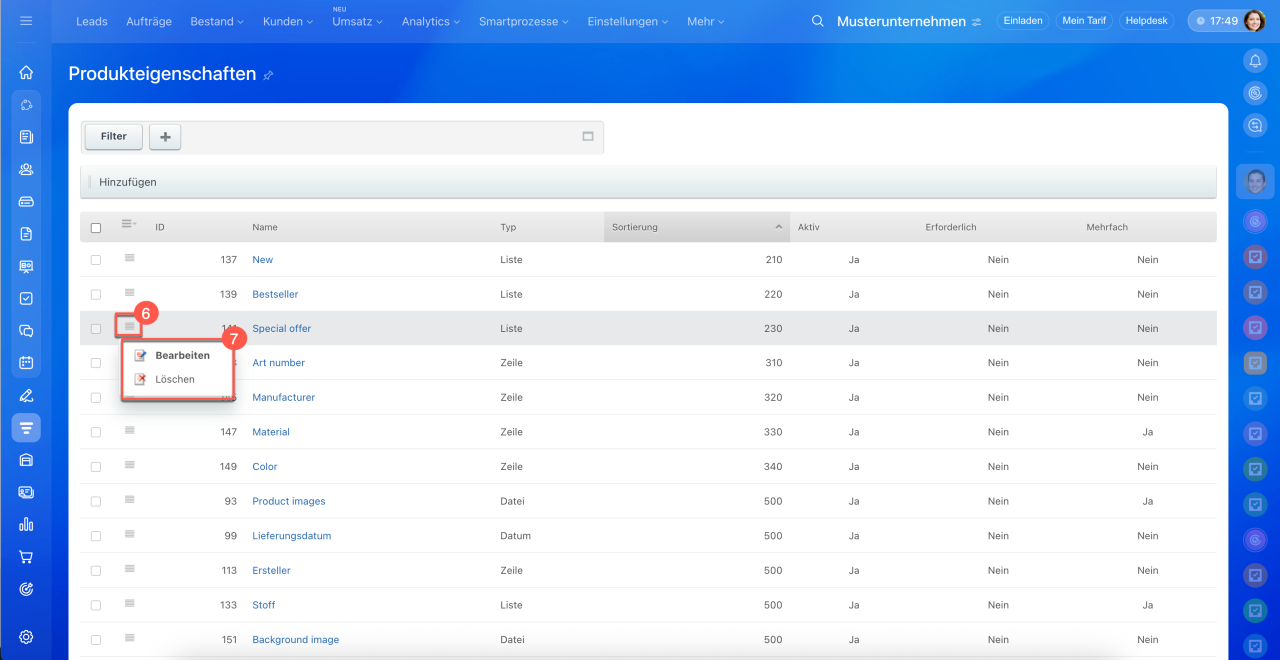Select Löschen in the context menu

[x=175, y=379]
